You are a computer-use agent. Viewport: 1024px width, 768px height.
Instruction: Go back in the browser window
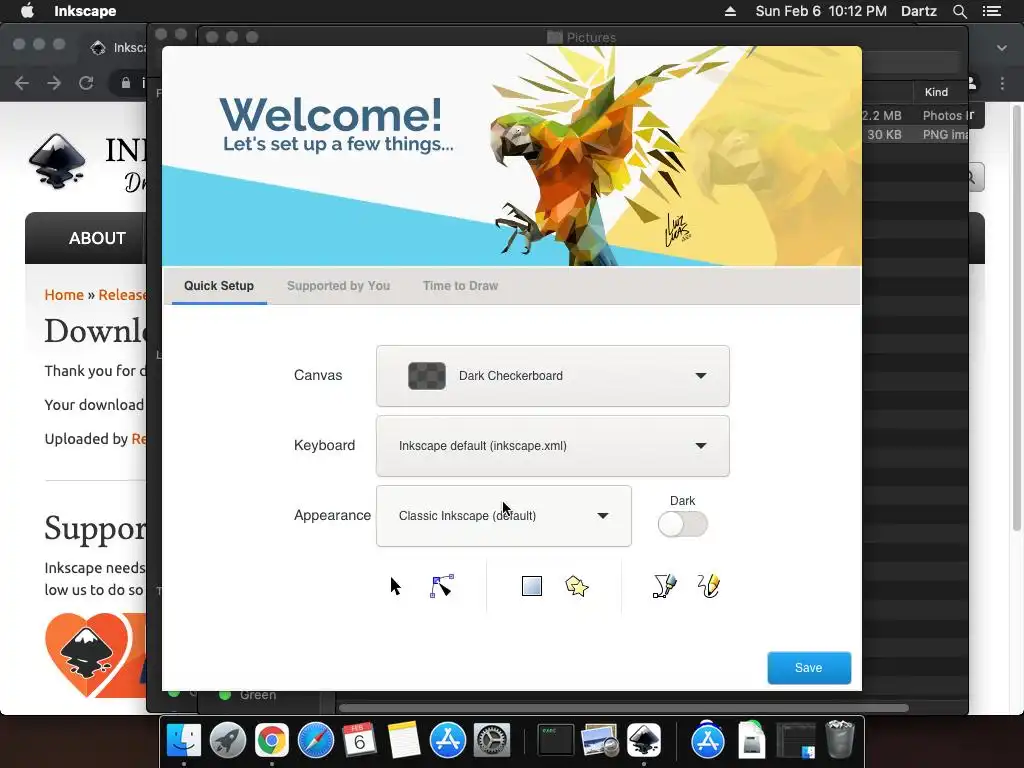tap(22, 83)
